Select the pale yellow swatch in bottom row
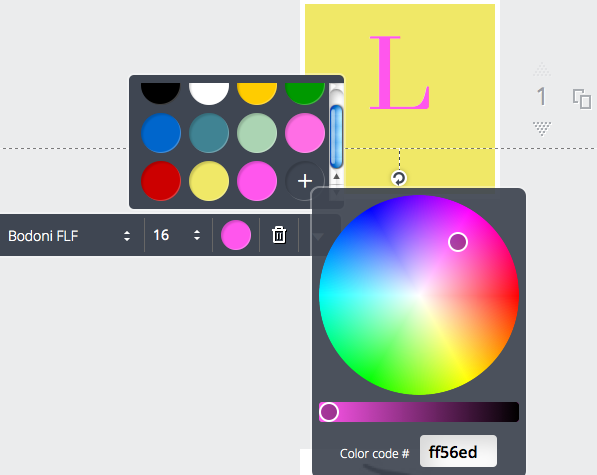 pyautogui.click(x=209, y=181)
